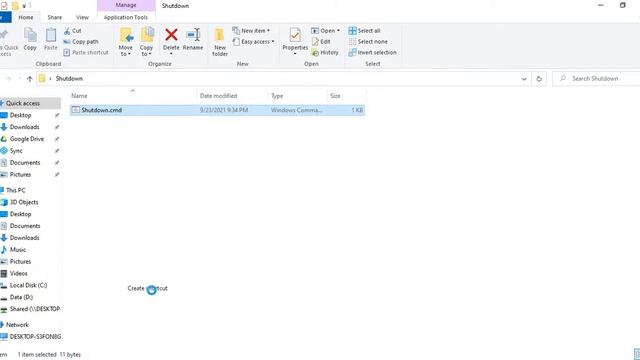Screen dimensions: 640x360
Task: Open the Open dropdown in ribbon
Action: [325, 31]
